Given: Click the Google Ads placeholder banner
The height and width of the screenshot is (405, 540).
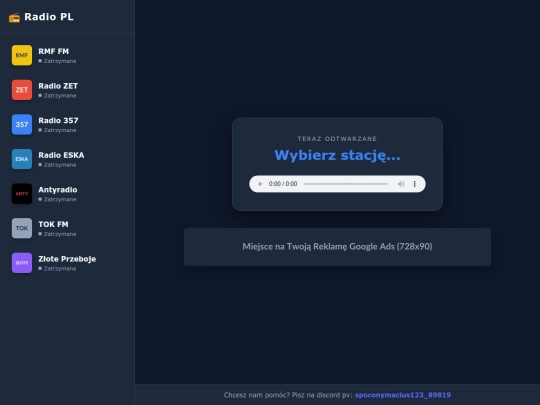Looking at the screenshot, I should (337, 247).
